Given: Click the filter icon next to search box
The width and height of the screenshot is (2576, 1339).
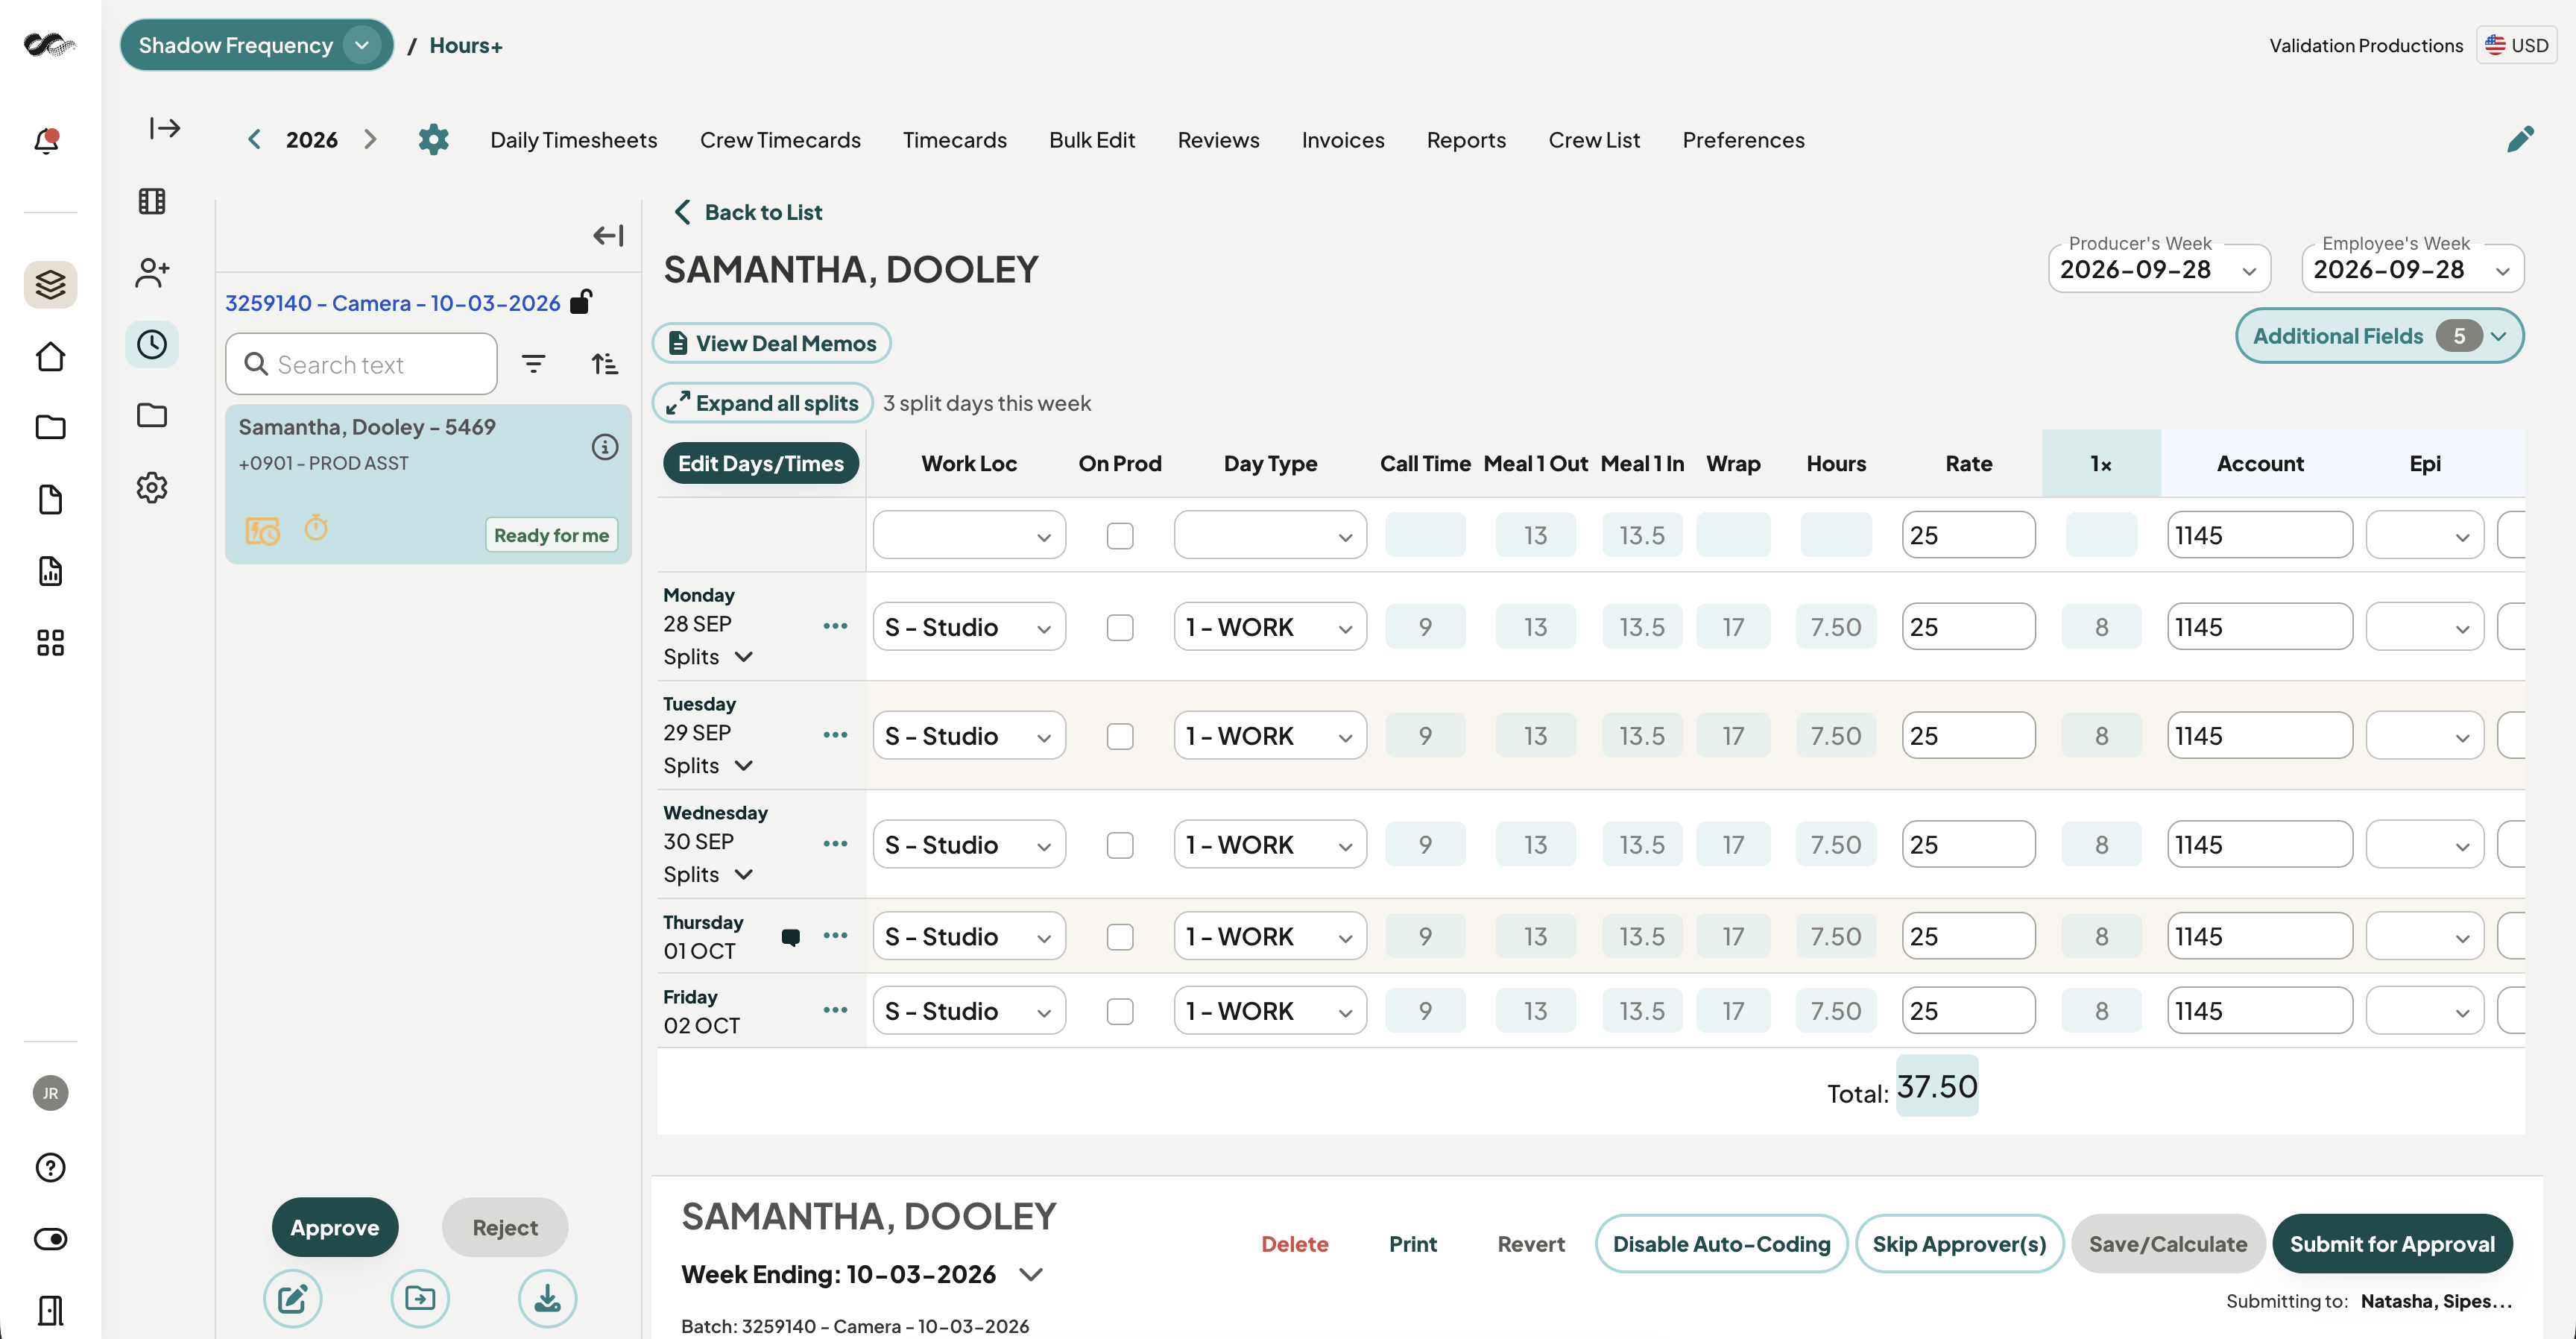Looking at the screenshot, I should point(534,364).
